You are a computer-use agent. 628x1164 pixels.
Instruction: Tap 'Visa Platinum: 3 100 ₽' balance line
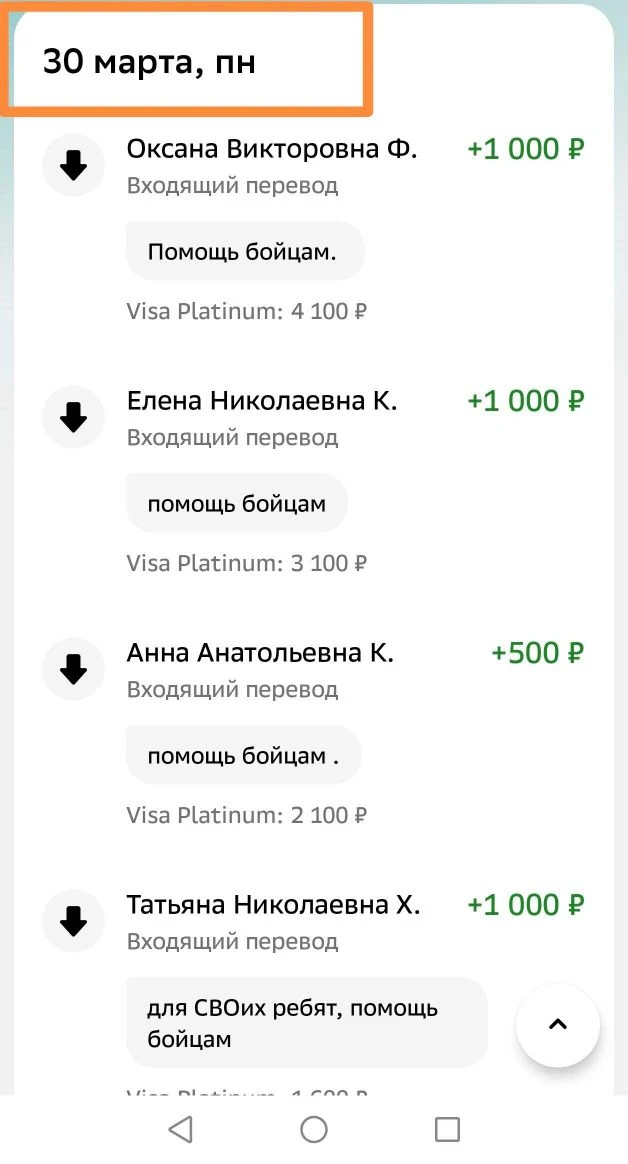[x=246, y=563]
